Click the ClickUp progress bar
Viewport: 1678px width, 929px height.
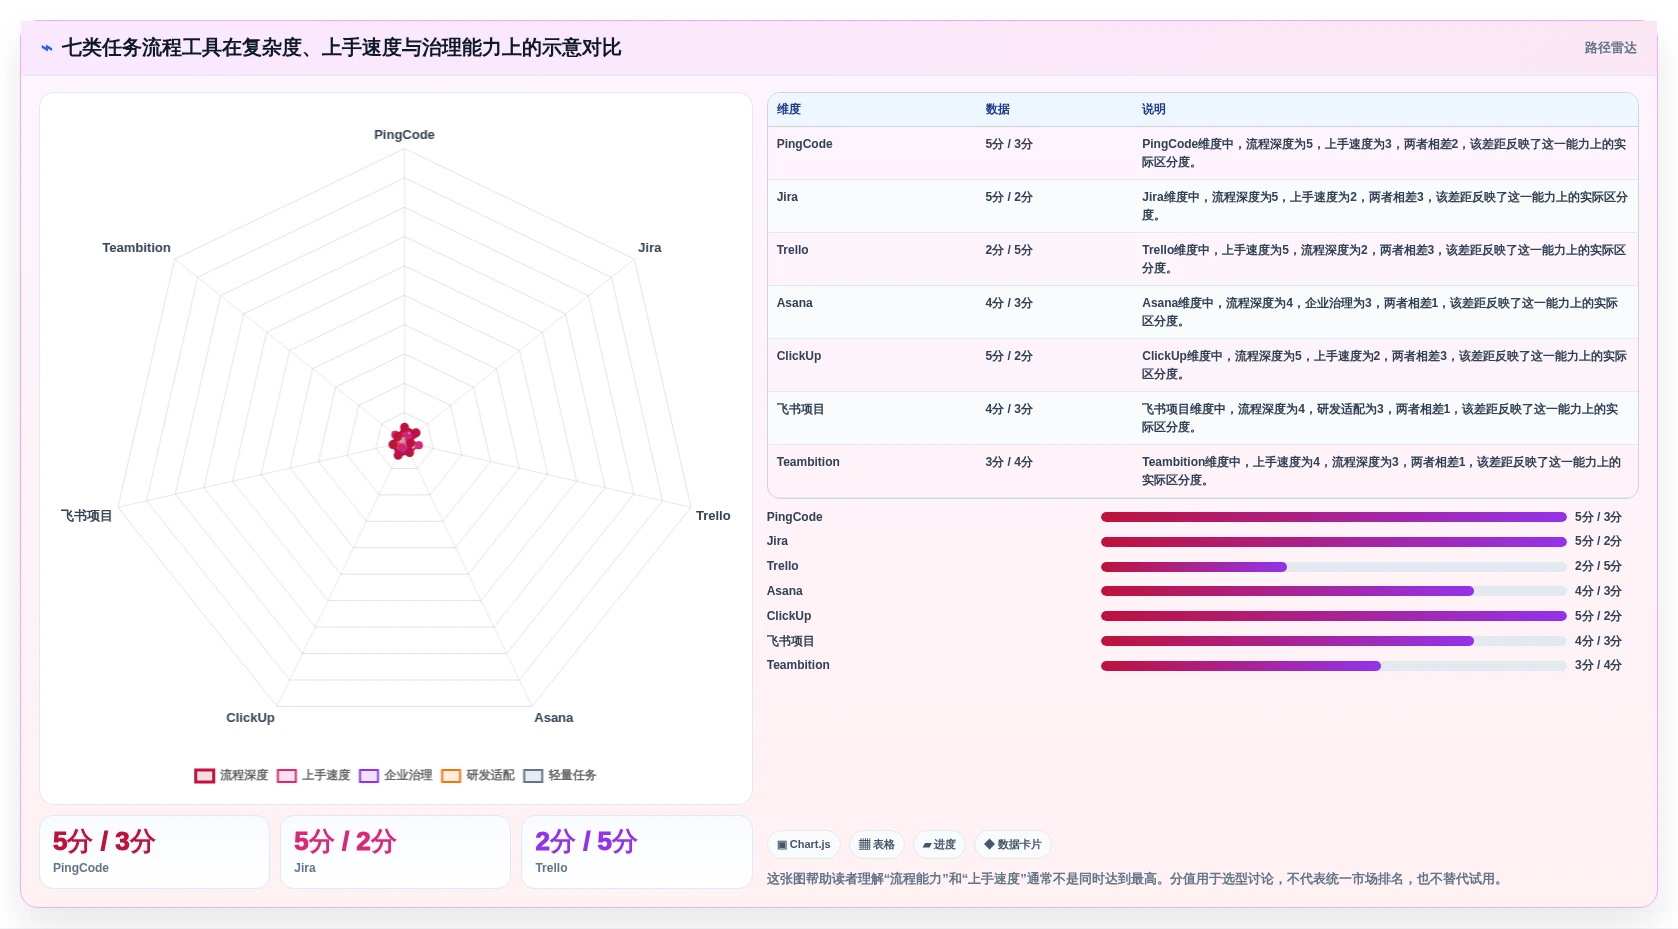[1333, 616]
